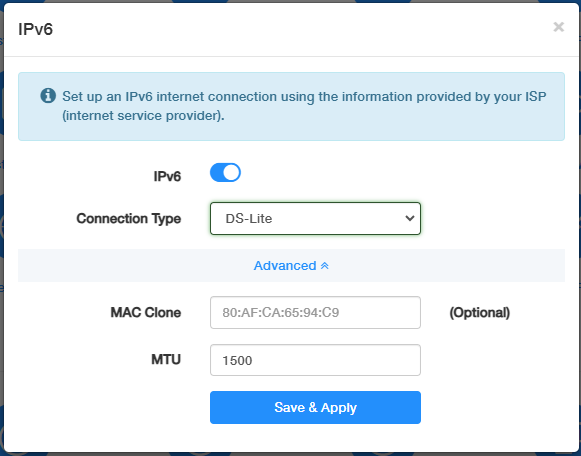Select the DS-Lite text in the combo box
Image resolution: width=581 pixels, height=456 pixels.
coord(249,219)
